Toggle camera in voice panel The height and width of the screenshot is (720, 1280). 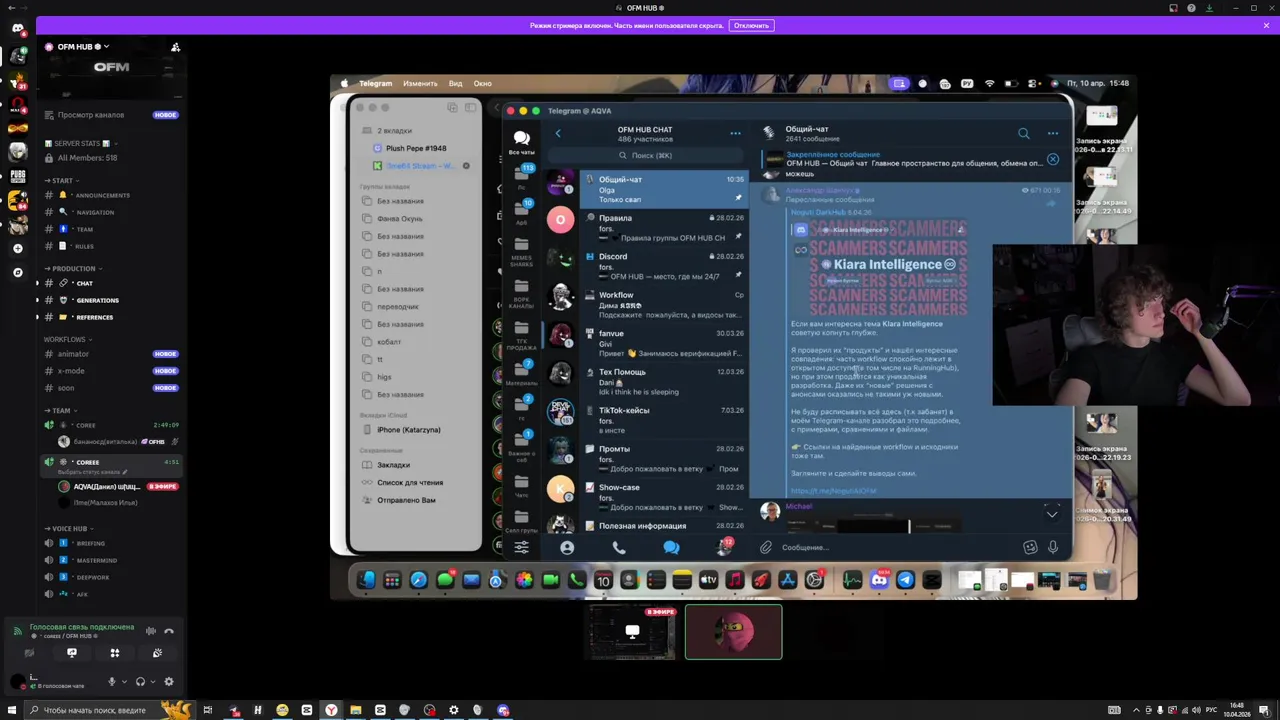pos(29,653)
